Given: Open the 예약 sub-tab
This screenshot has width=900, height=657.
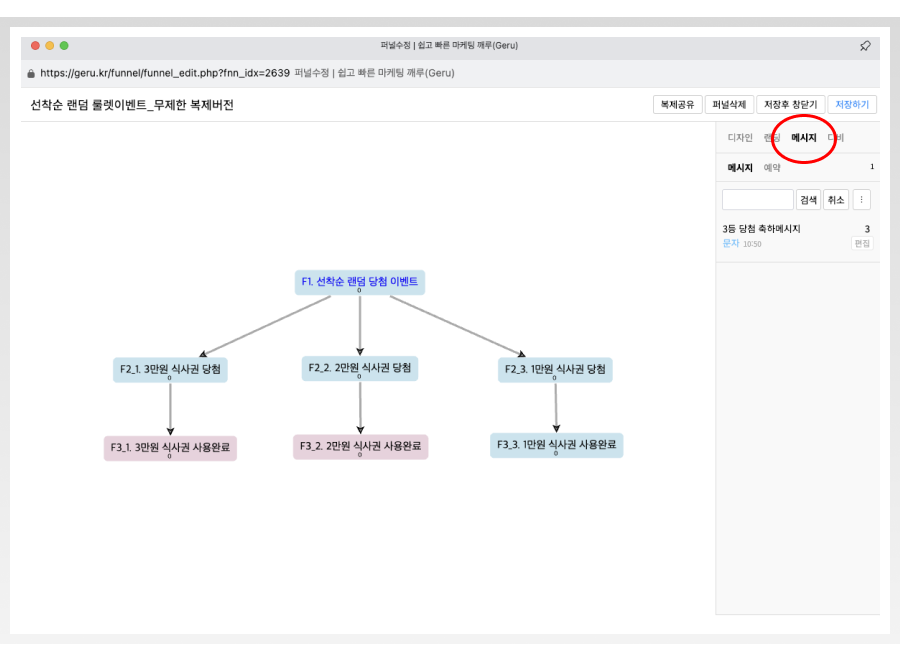Looking at the screenshot, I should click(x=772, y=168).
